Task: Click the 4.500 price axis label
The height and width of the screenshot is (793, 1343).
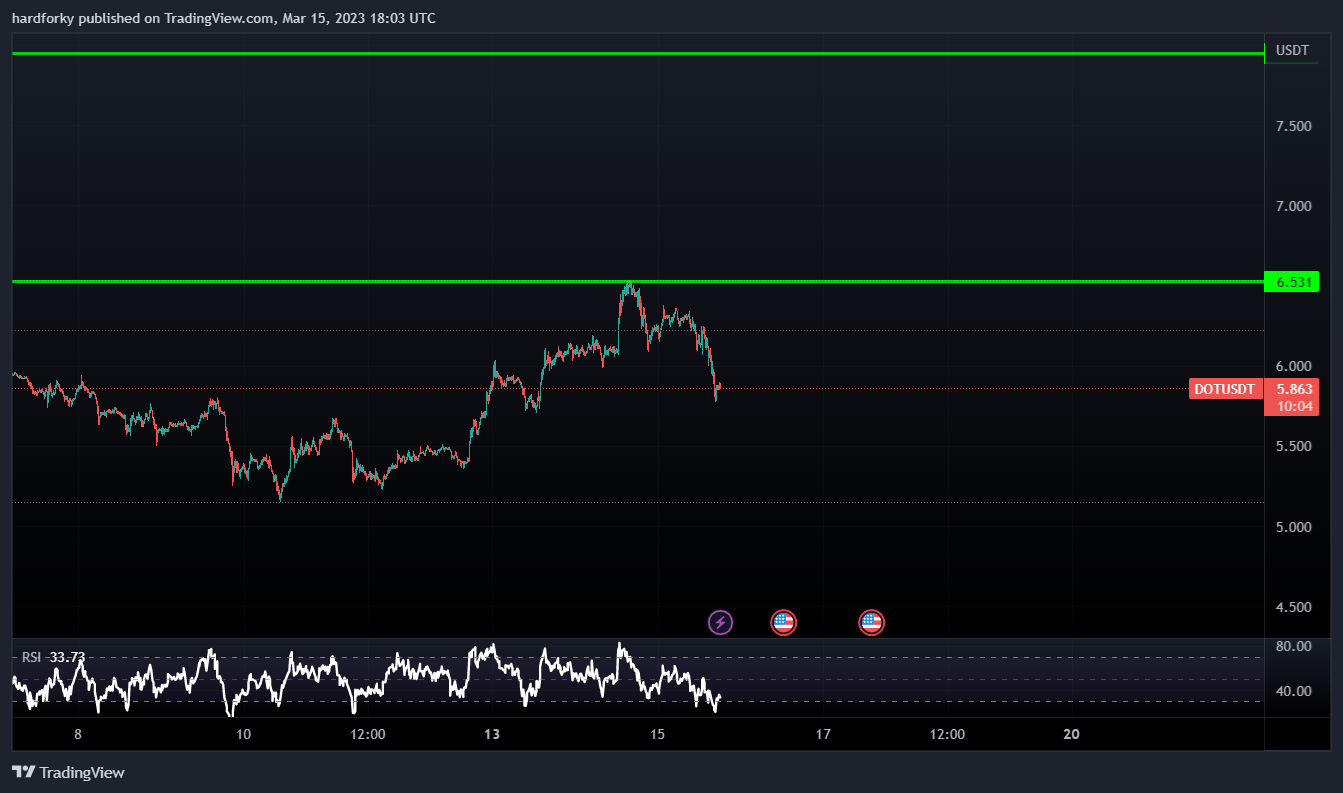Action: coord(1293,607)
